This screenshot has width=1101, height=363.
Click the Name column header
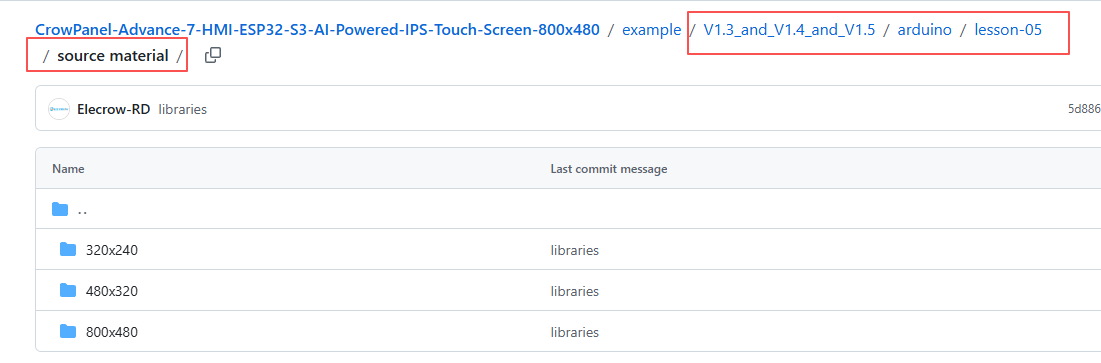(x=68, y=169)
